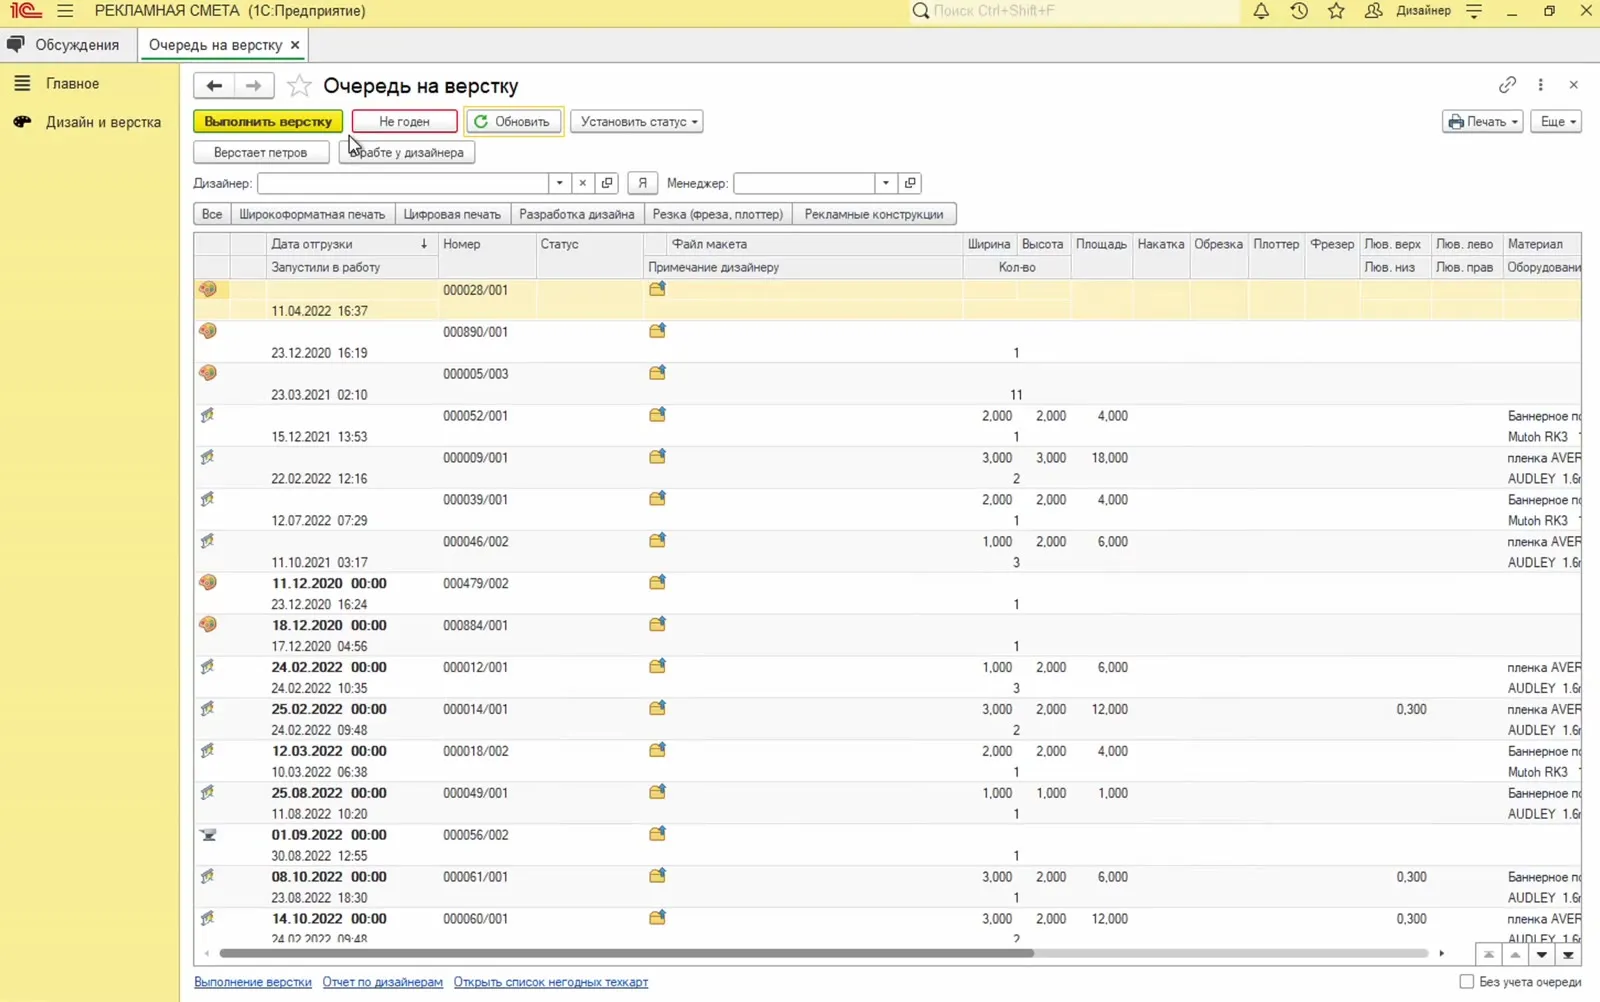Viewport: 1600px width, 1002px height.
Task: Click the main menu hamburger icon
Action: (x=65, y=11)
